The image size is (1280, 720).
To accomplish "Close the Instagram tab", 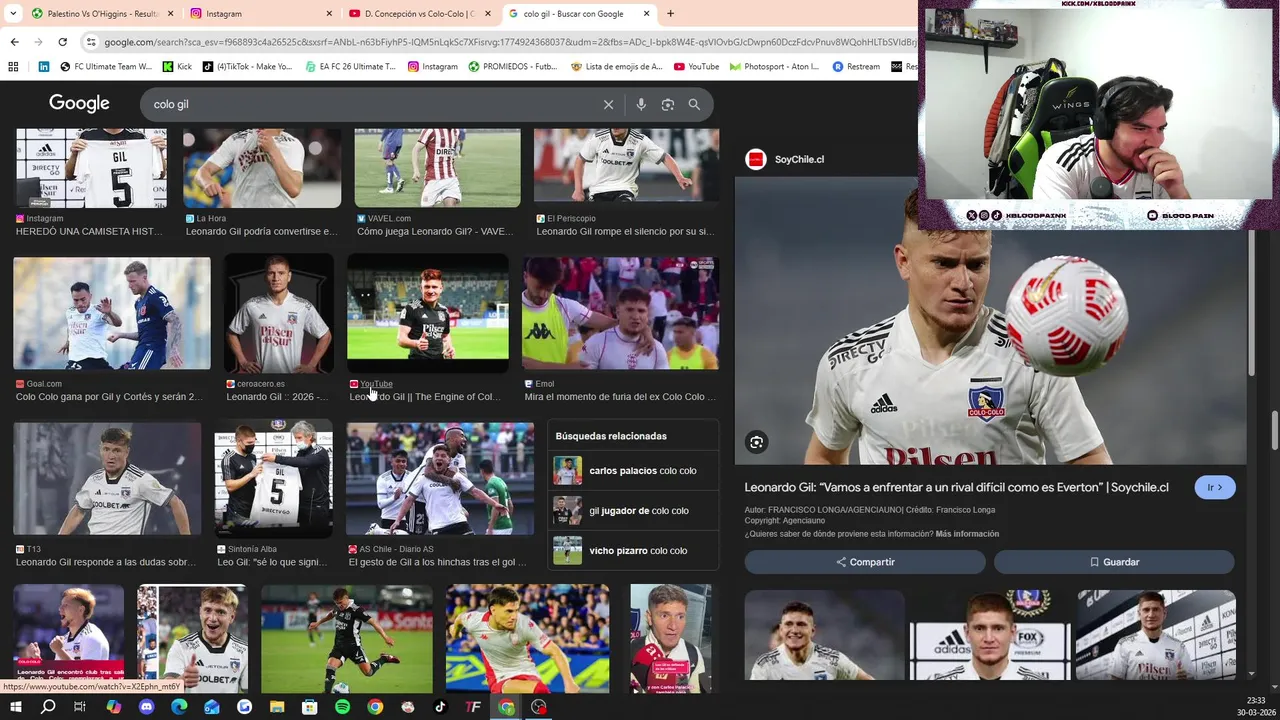I will tap(329, 14).
